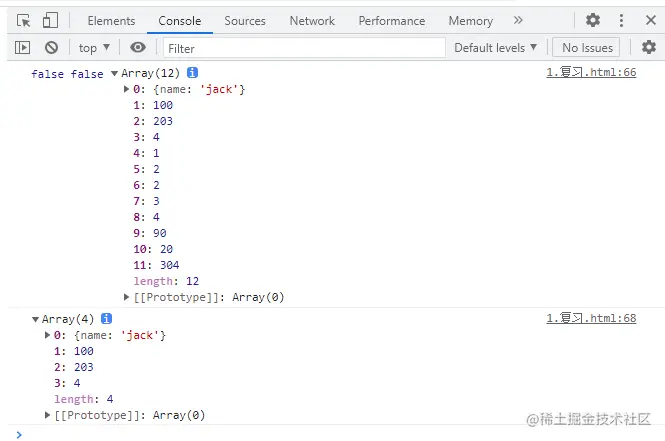Create a live expression with eye icon
This screenshot has height=441, width=665.
click(x=138, y=47)
